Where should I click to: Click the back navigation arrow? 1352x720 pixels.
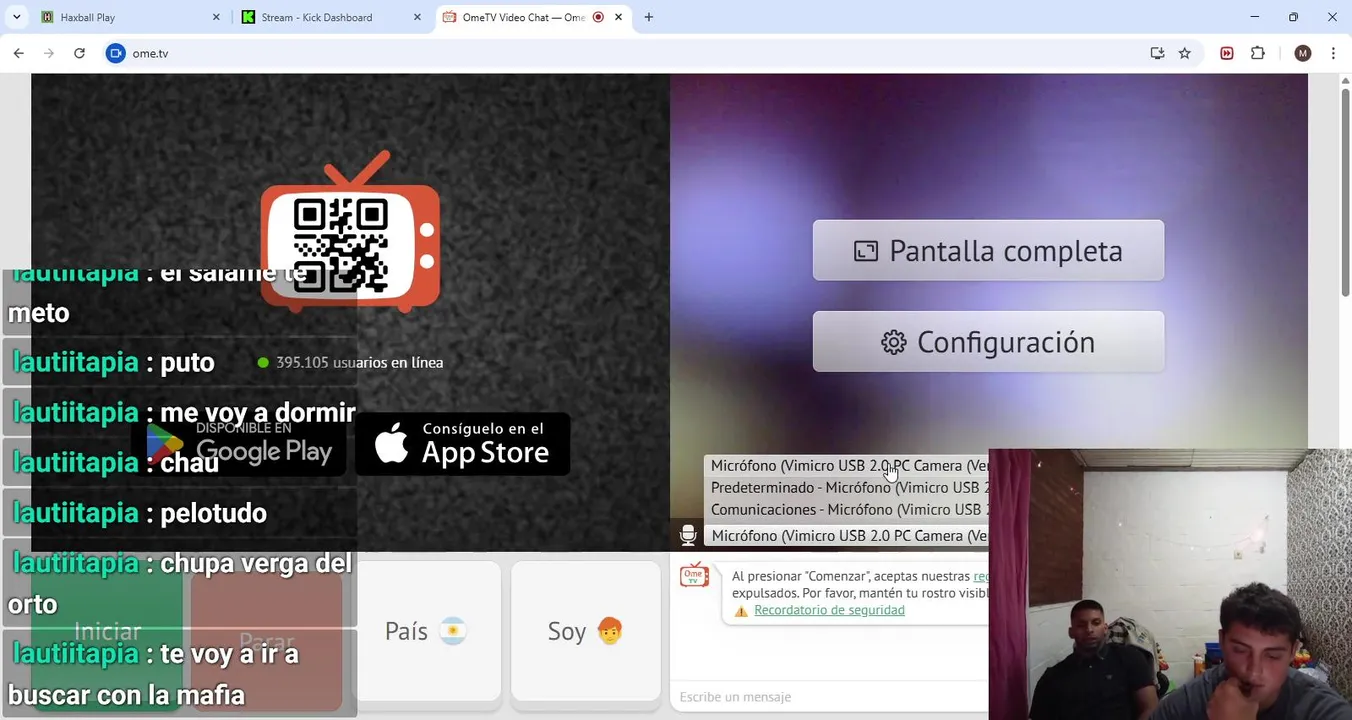tap(18, 53)
